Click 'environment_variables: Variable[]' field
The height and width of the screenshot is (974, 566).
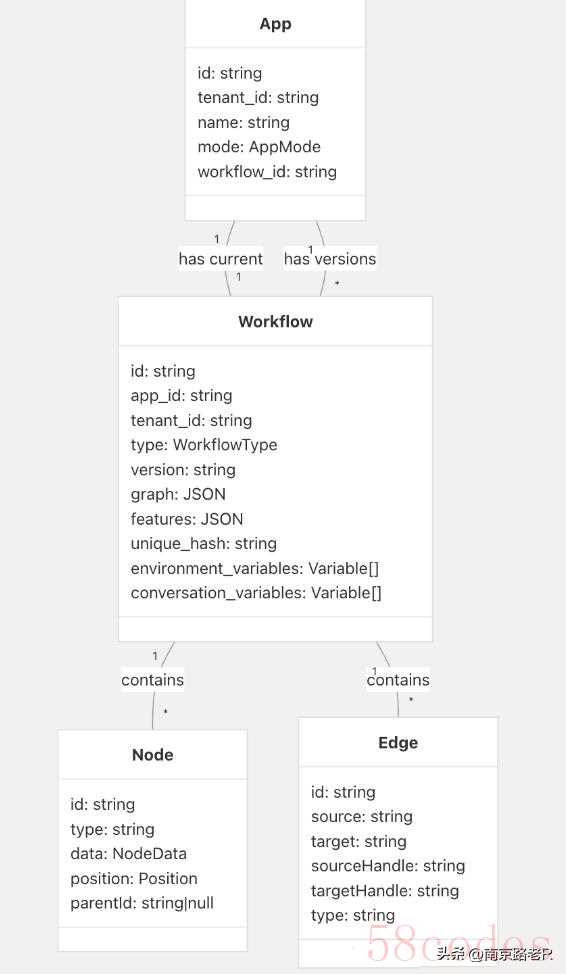tap(255, 568)
